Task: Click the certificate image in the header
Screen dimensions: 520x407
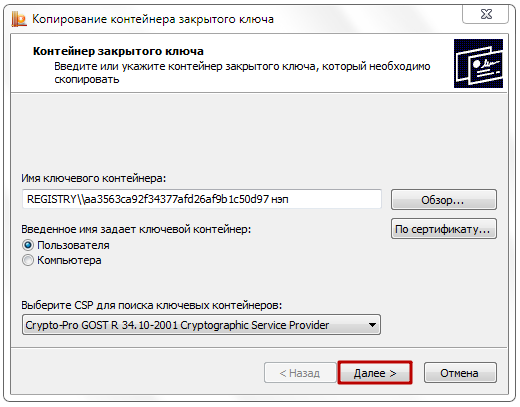Action: click(478, 63)
